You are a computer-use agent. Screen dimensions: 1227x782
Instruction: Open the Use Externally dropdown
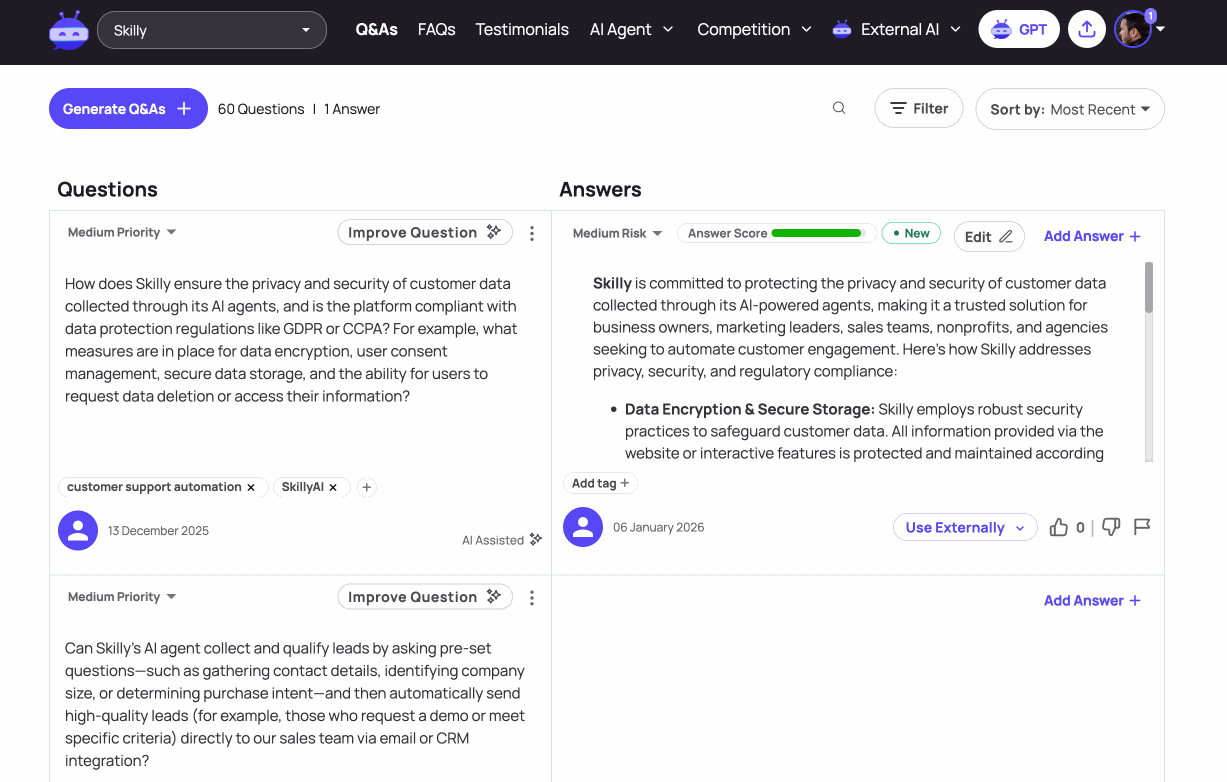(965, 527)
